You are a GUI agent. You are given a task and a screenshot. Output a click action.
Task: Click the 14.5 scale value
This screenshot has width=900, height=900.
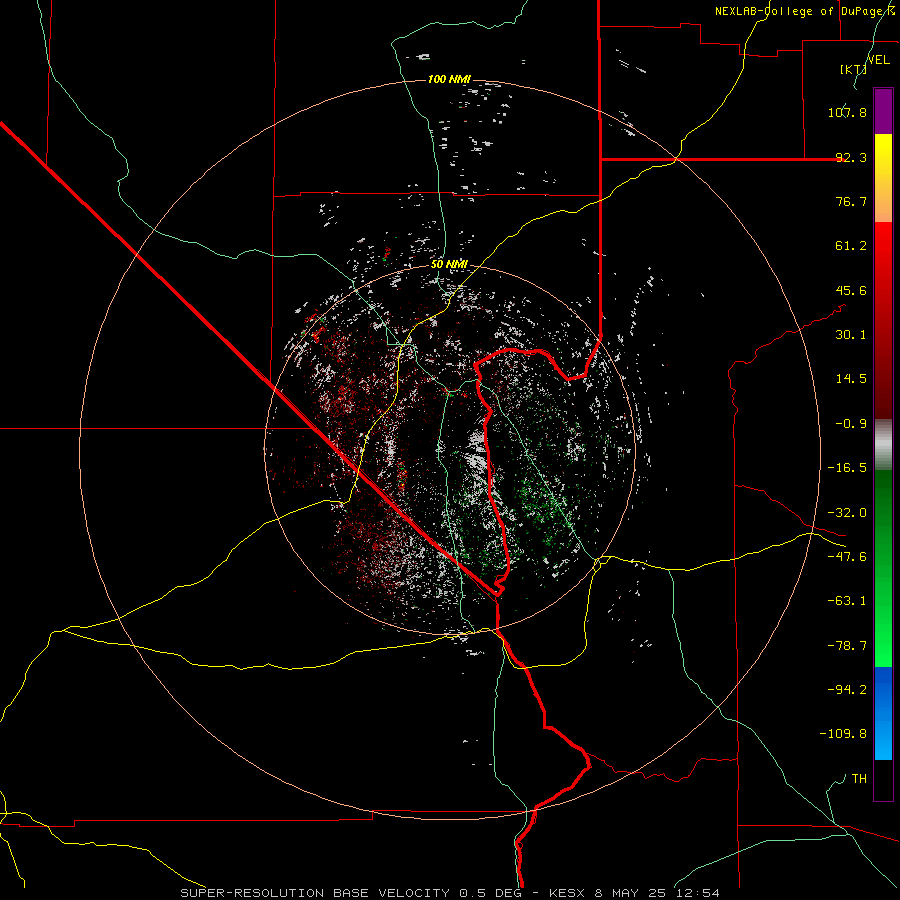click(x=851, y=379)
